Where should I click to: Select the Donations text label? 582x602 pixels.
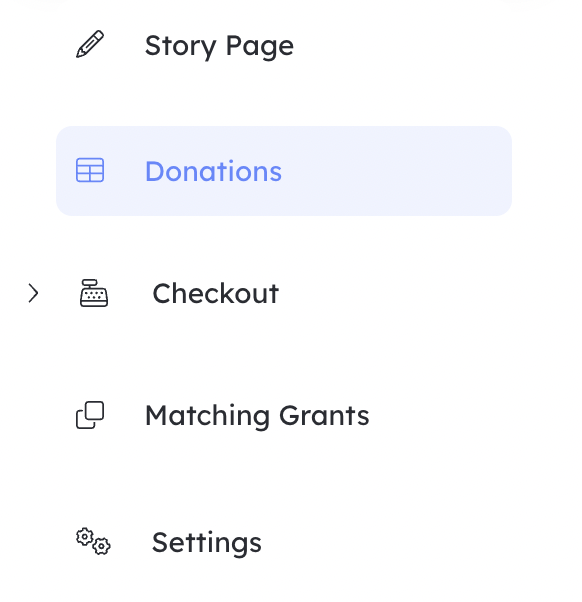pos(213,171)
